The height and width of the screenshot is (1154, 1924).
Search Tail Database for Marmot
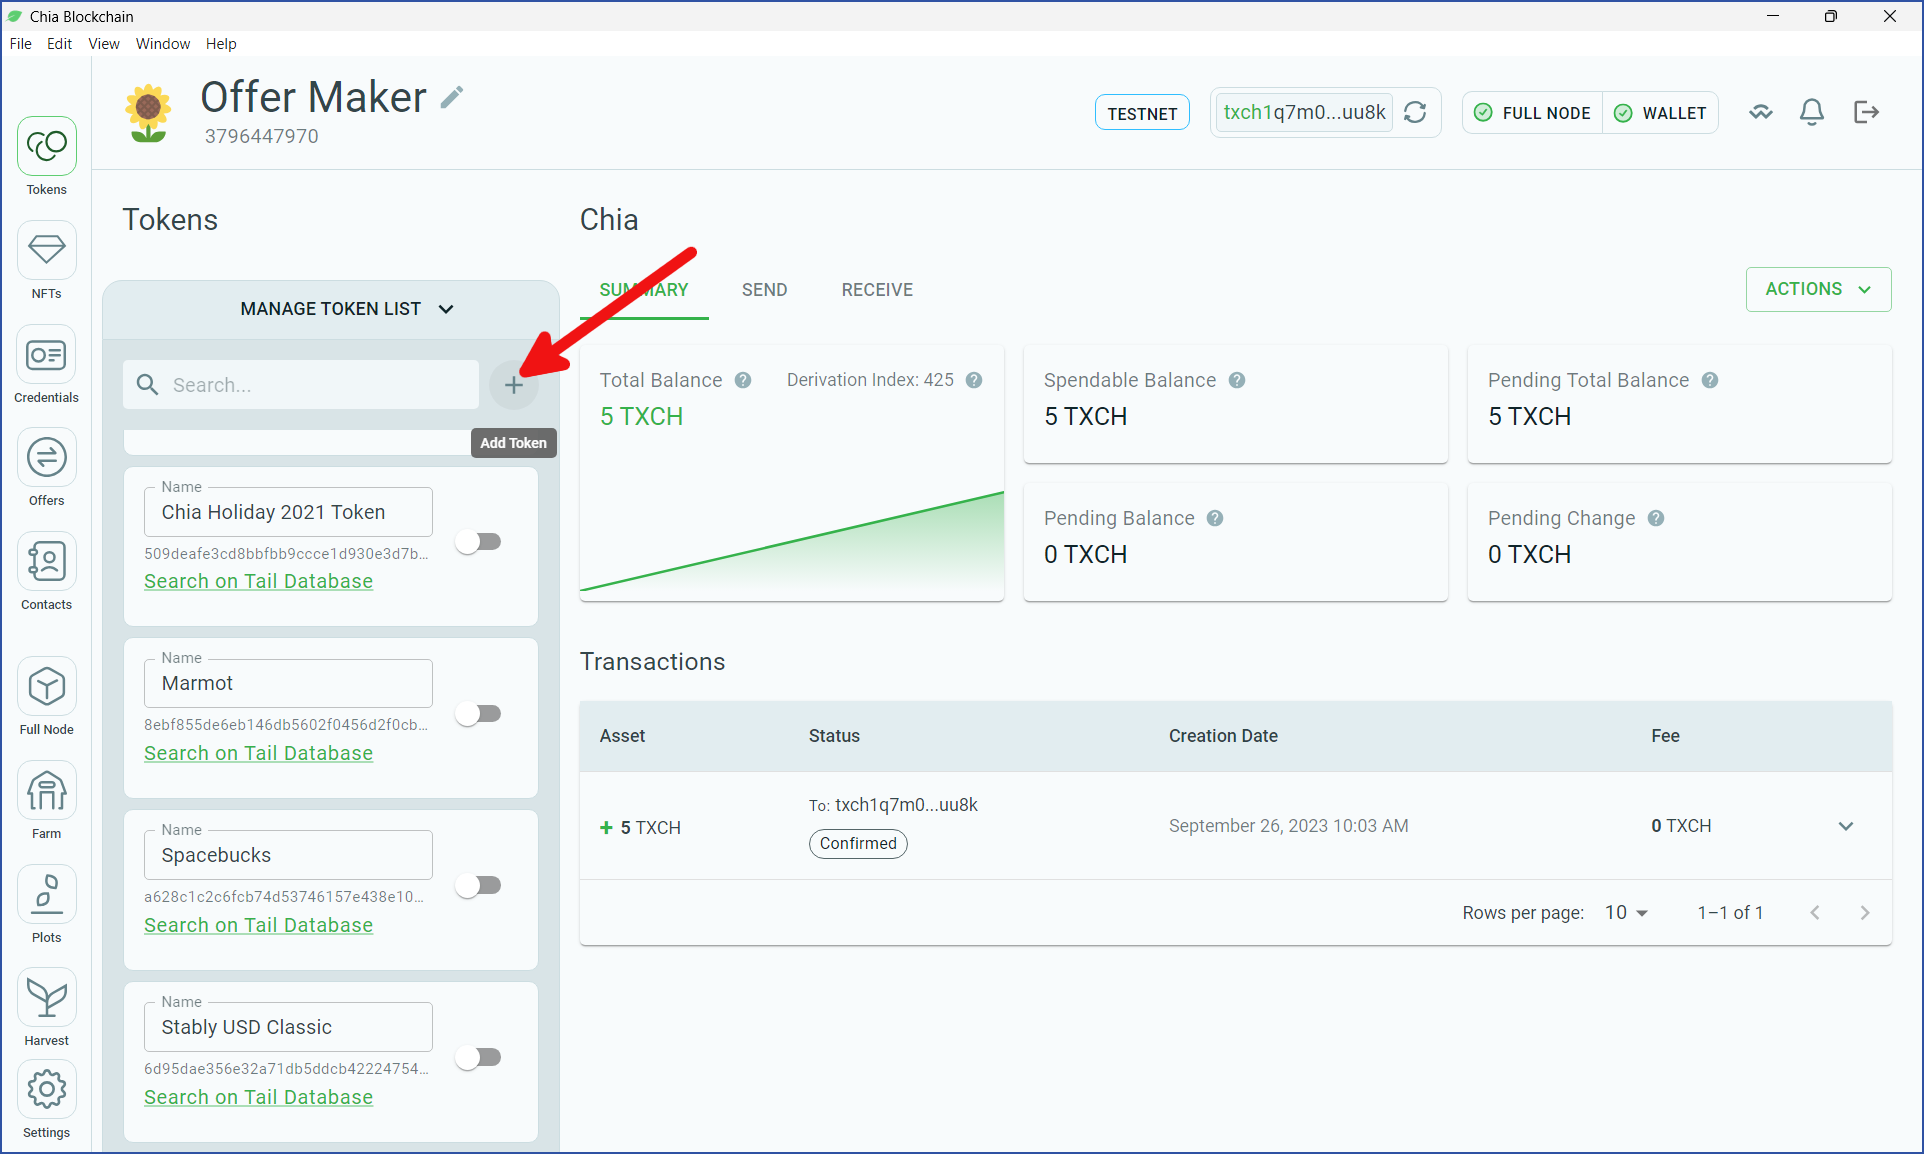pyautogui.click(x=258, y=753)
